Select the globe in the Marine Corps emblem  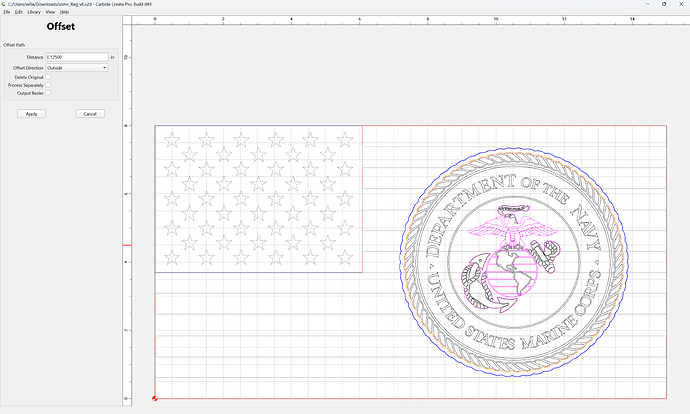pos(512,274)
